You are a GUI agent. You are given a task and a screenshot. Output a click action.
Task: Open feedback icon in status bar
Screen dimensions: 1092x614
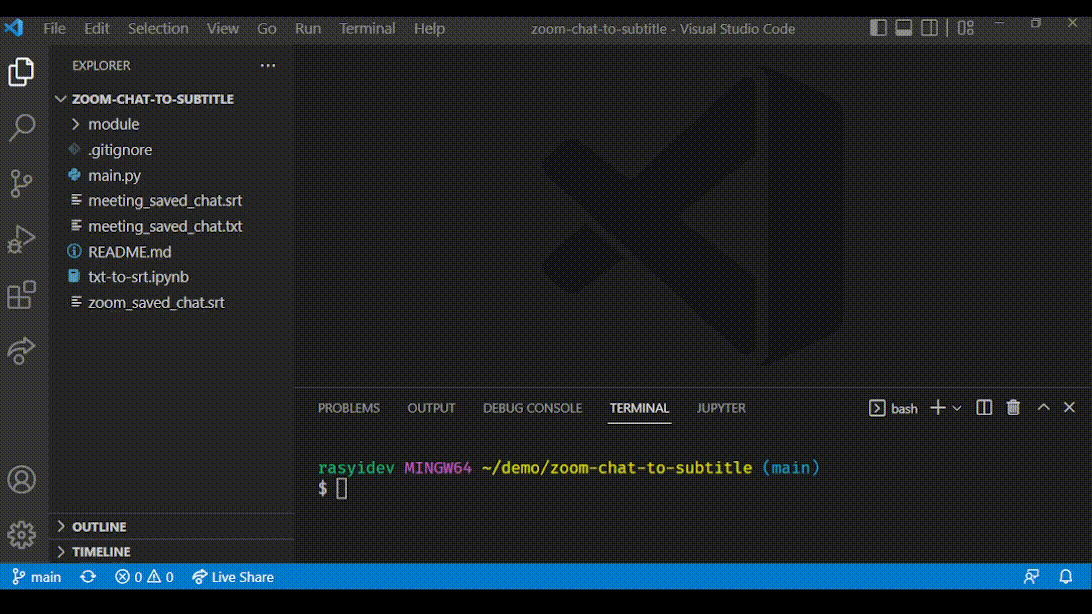[1031, 576]
